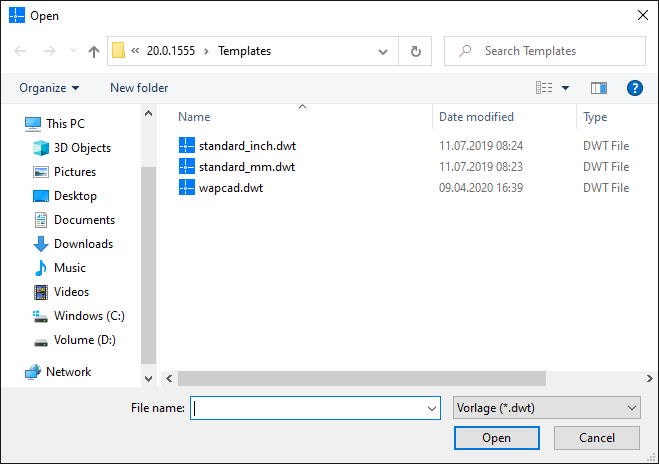This screenshot has width=659, height=464.
Task: Open the file type dropdown Vorlage (*.dwt)
Action: (546, 408)
